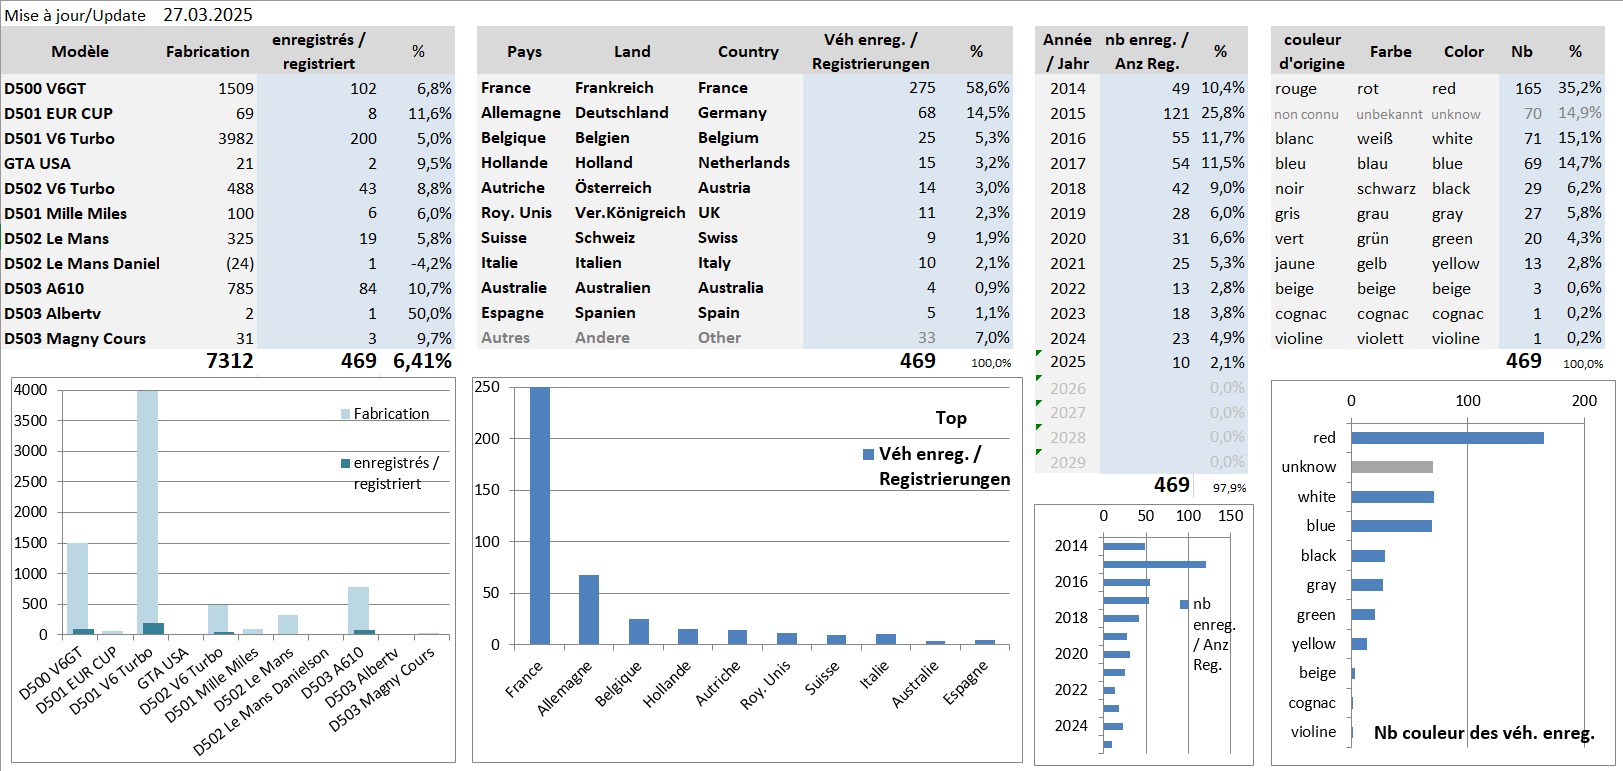
Task: Click the 25,8% percentage cell
Action: 1223,113
